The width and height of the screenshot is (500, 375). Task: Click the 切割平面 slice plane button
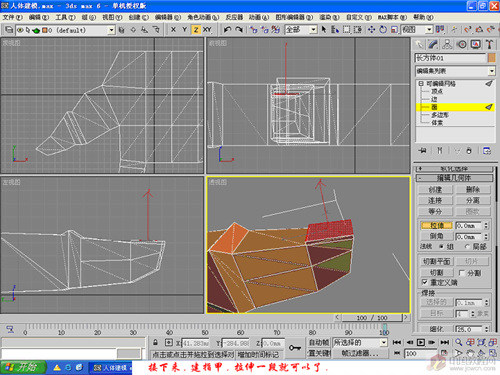(436, 262)
